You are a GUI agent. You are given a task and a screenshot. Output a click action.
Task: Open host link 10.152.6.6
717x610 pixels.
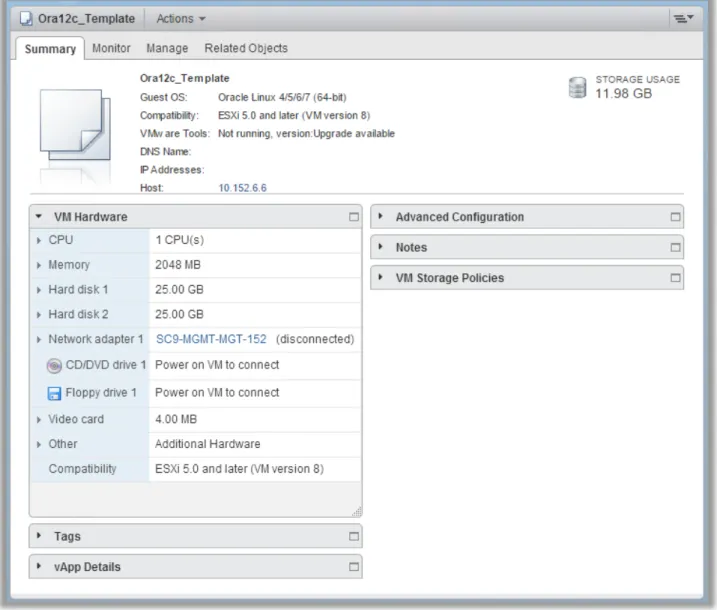[242, 188]
